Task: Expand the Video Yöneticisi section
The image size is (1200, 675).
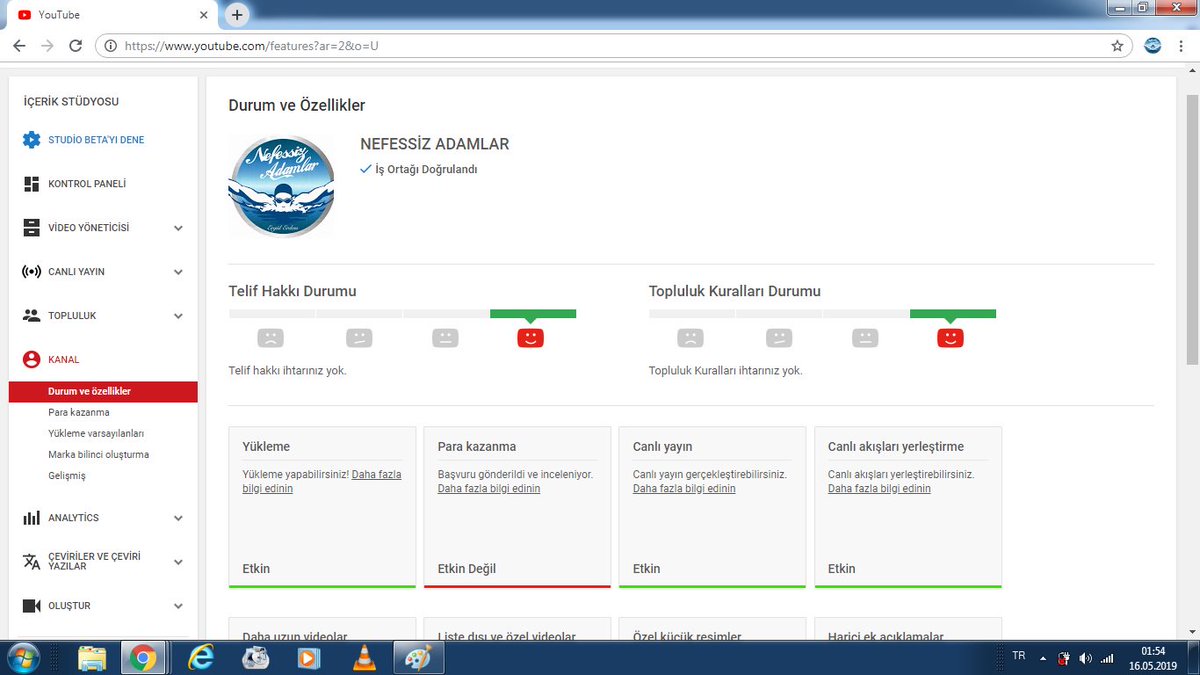Action: (178, 228)
